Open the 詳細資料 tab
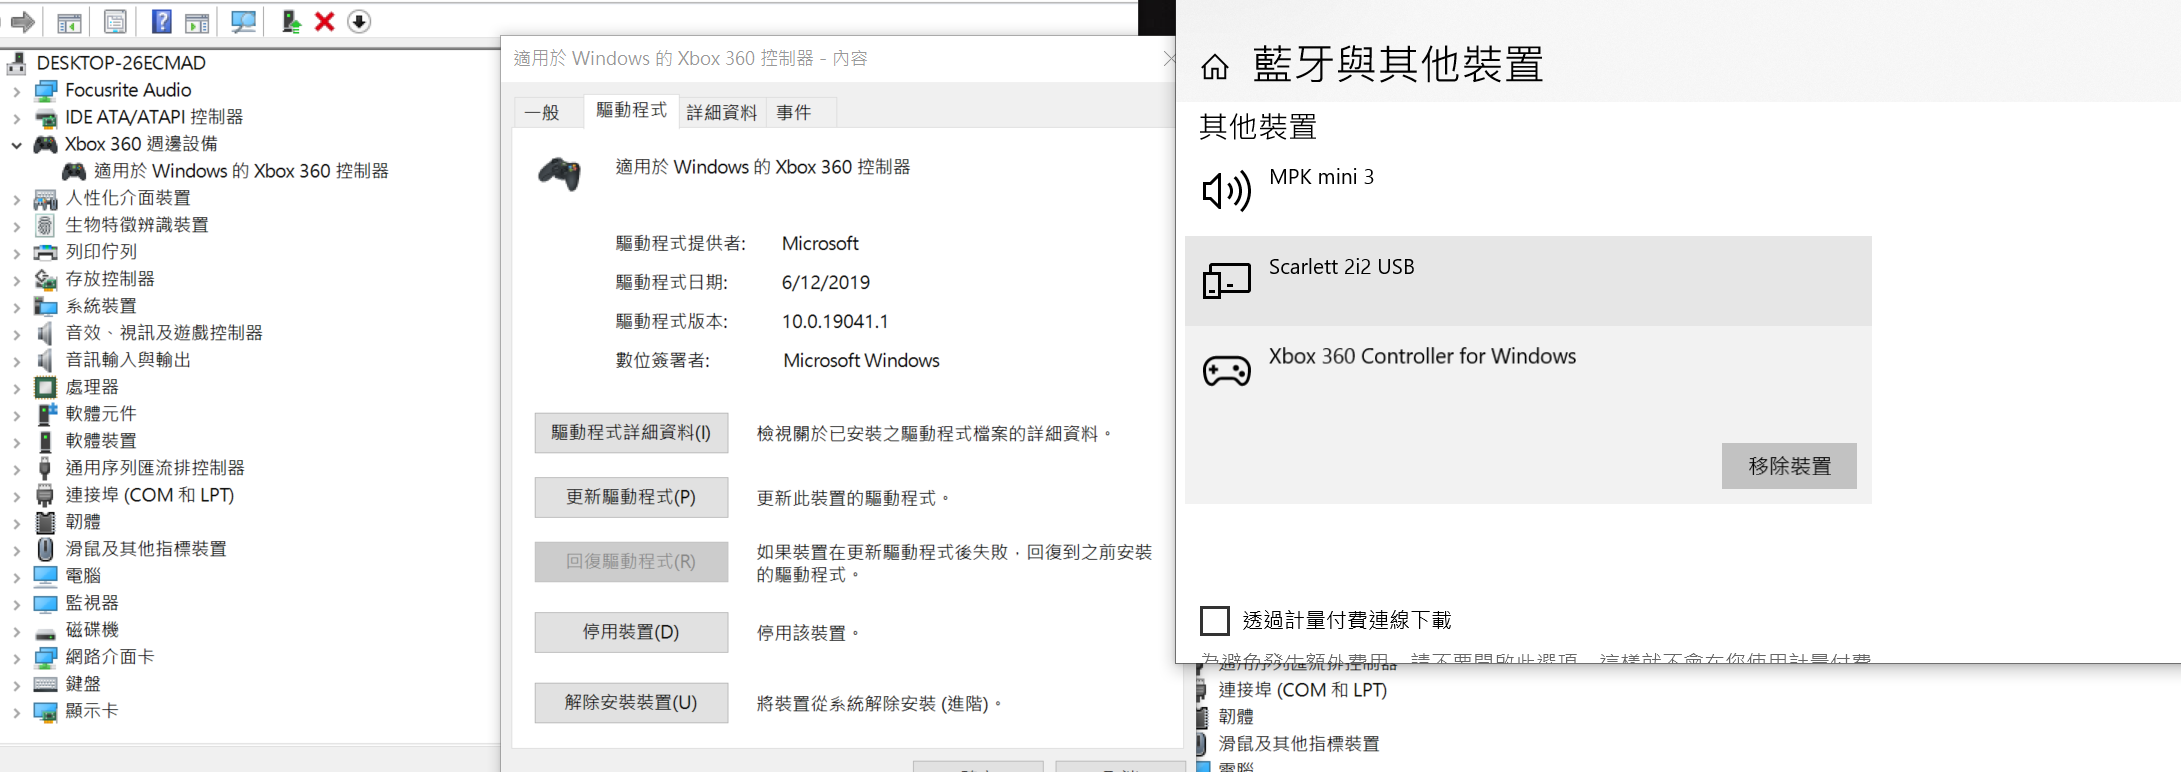This screenshot has height=772, width=2181. tap(722, 113)
